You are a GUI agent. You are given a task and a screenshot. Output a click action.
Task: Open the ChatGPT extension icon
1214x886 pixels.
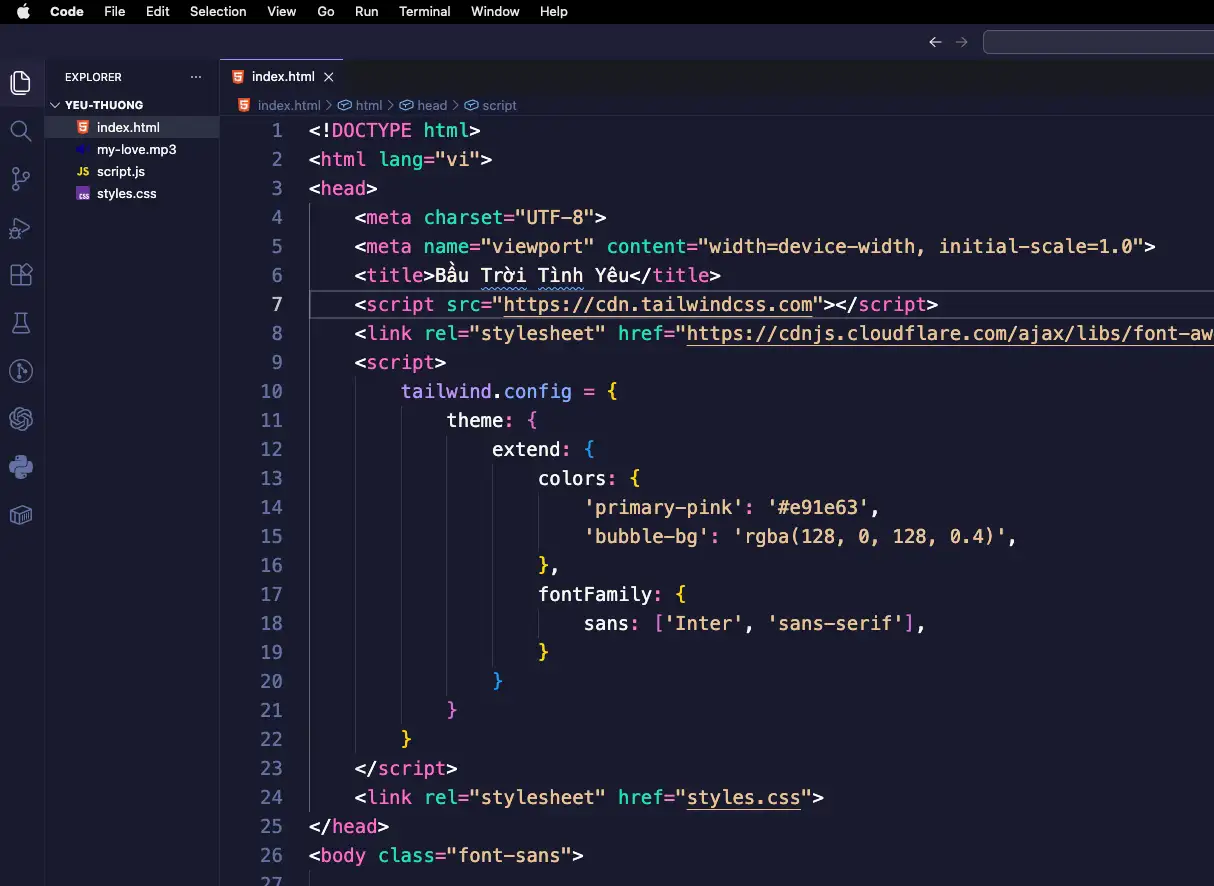click(20, 419)
